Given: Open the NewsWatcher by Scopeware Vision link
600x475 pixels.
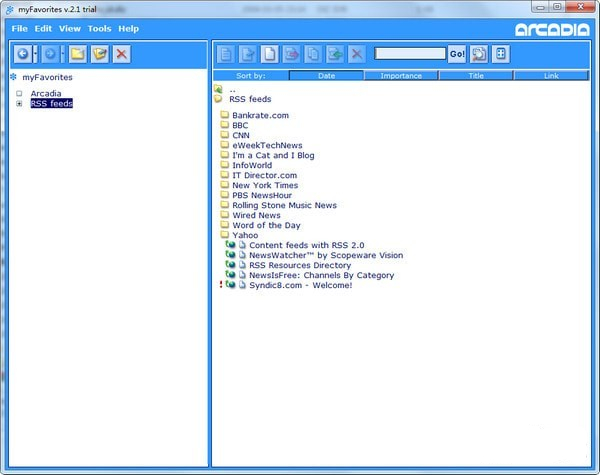Looking at the screenshot, I should click(326, 255).
